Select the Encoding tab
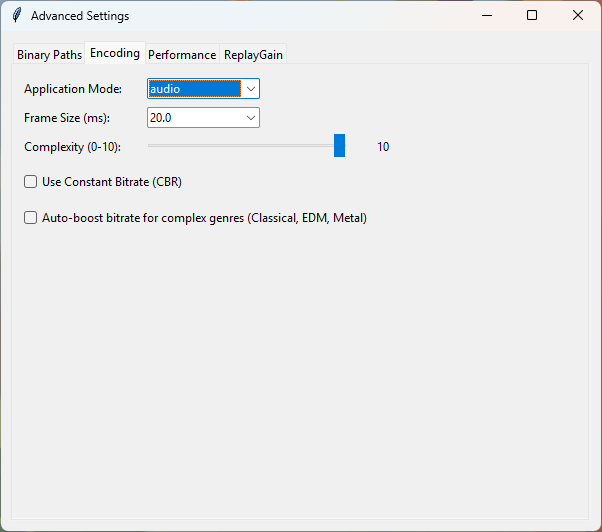 click(x=115, y=53)
